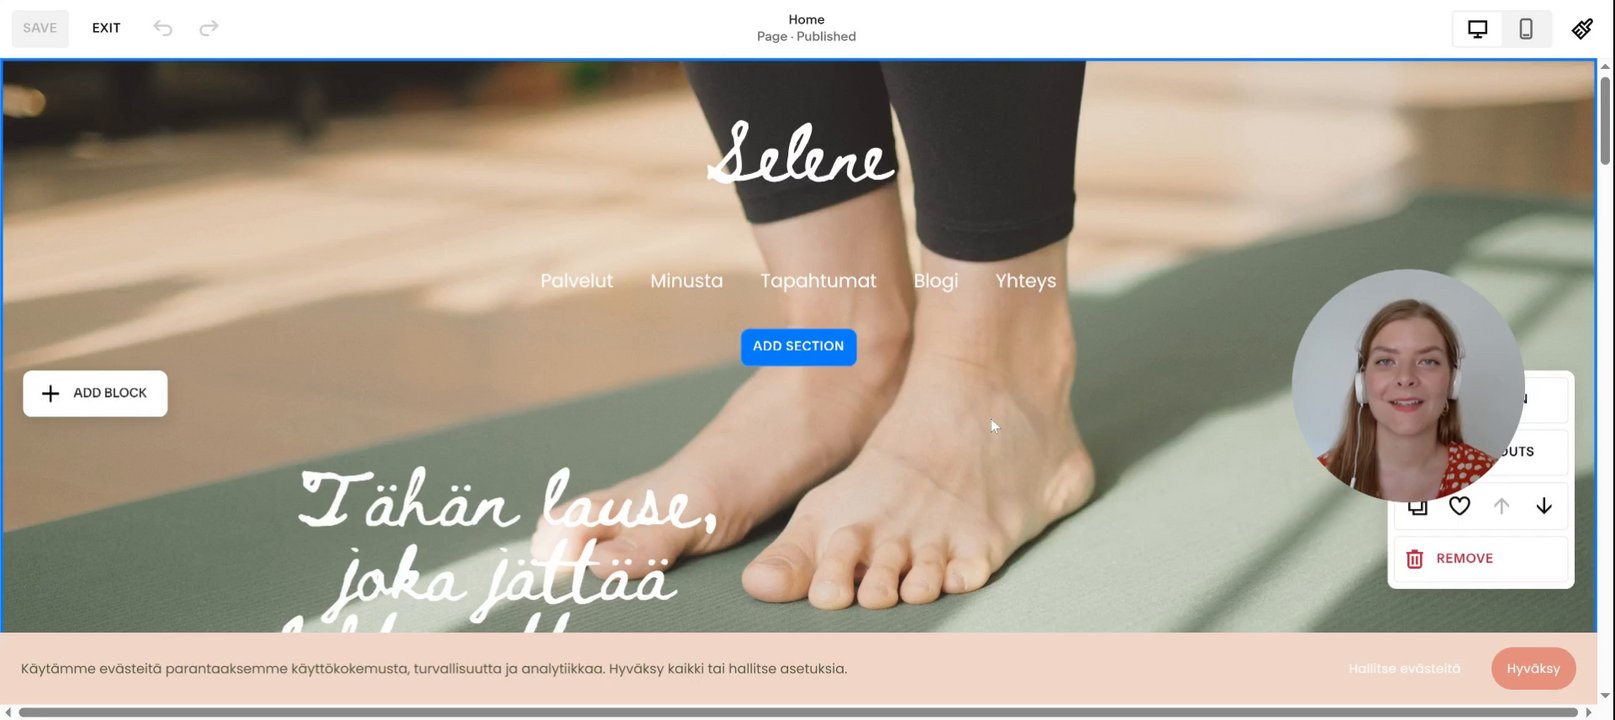The width and height of the screenshot is (1615, 720).
Task: Click the 'Page · Published' status text
Action: point(806,37)
